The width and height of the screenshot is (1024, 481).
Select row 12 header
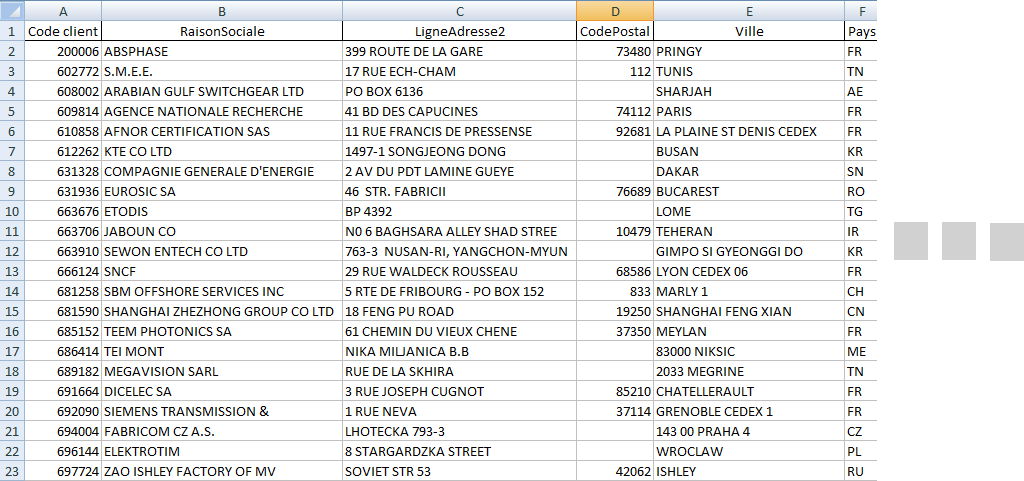12,251
